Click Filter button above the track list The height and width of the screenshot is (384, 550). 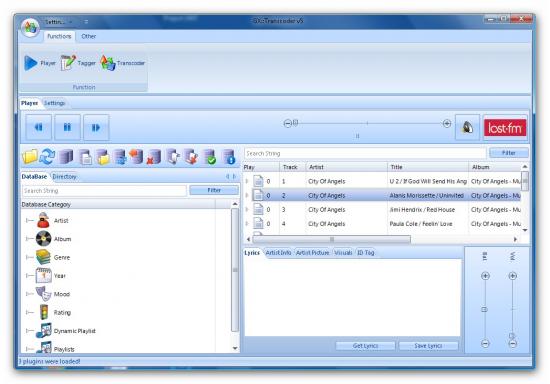click(x=509, y=153)
